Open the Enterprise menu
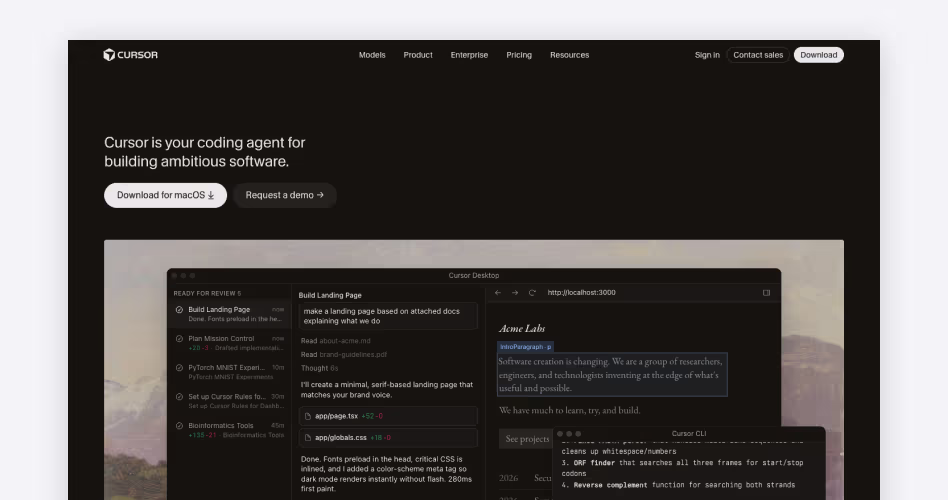948x500 pixels. [469, 55]
